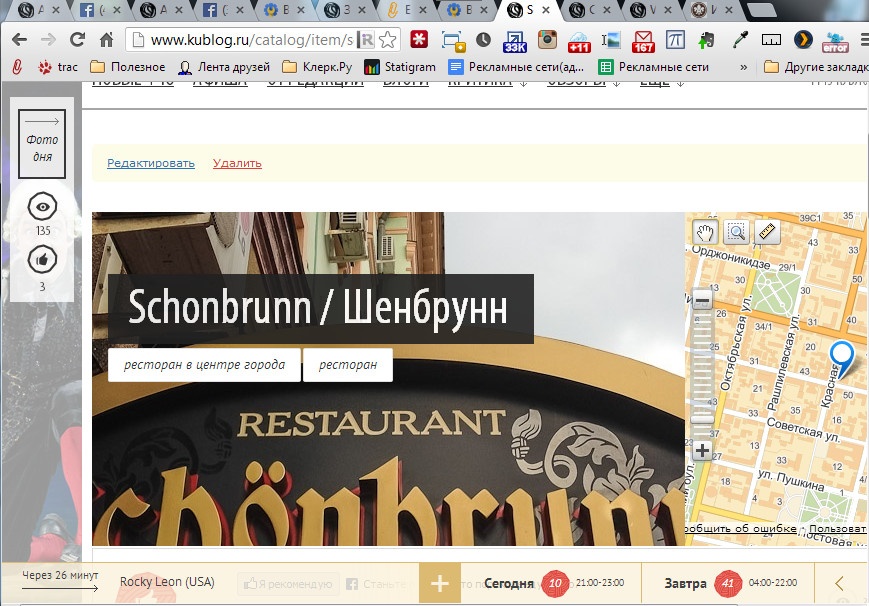This screenshot has height=606, width=869.
Task: Click the trac bookmark
Action: pos(58,67)
